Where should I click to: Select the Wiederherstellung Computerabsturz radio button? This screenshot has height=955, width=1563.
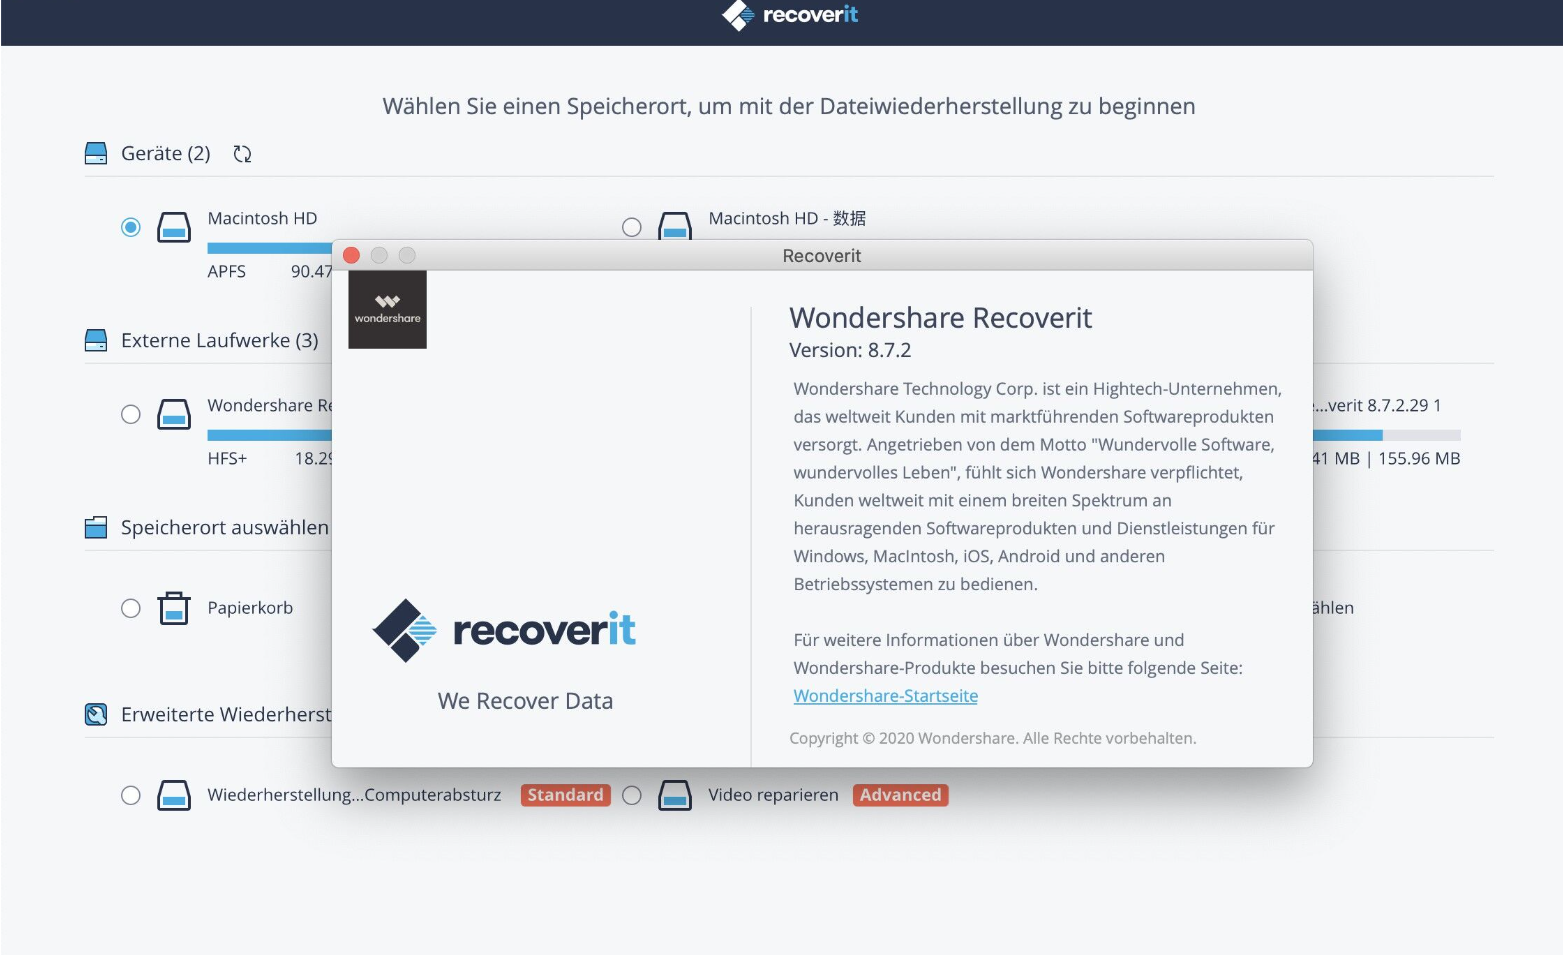pyautogui.click(x=131, y=795)
